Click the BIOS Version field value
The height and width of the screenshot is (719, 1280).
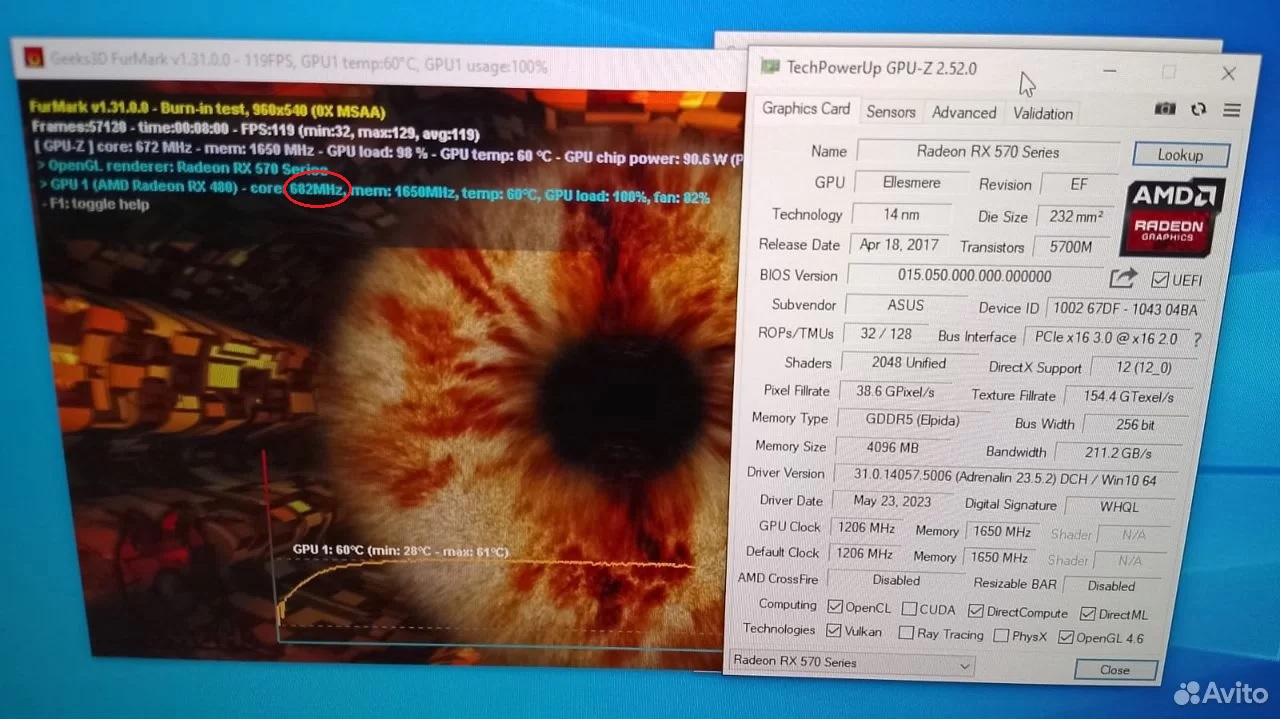tap(974, 275)
